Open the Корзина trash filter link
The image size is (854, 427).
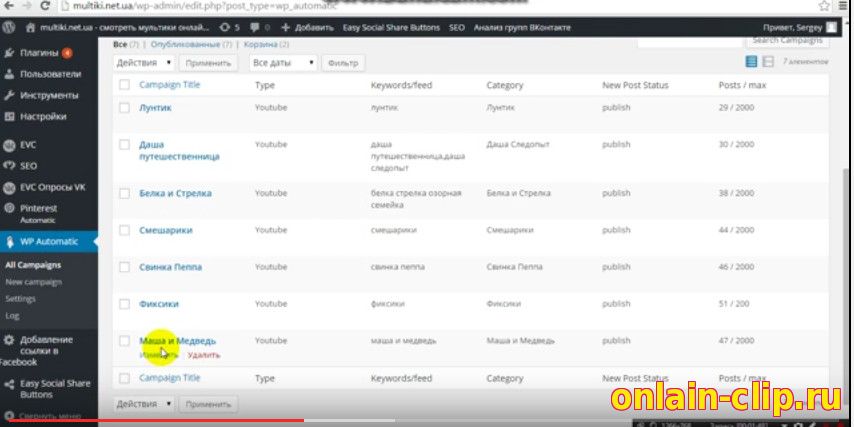click(261, 44)
